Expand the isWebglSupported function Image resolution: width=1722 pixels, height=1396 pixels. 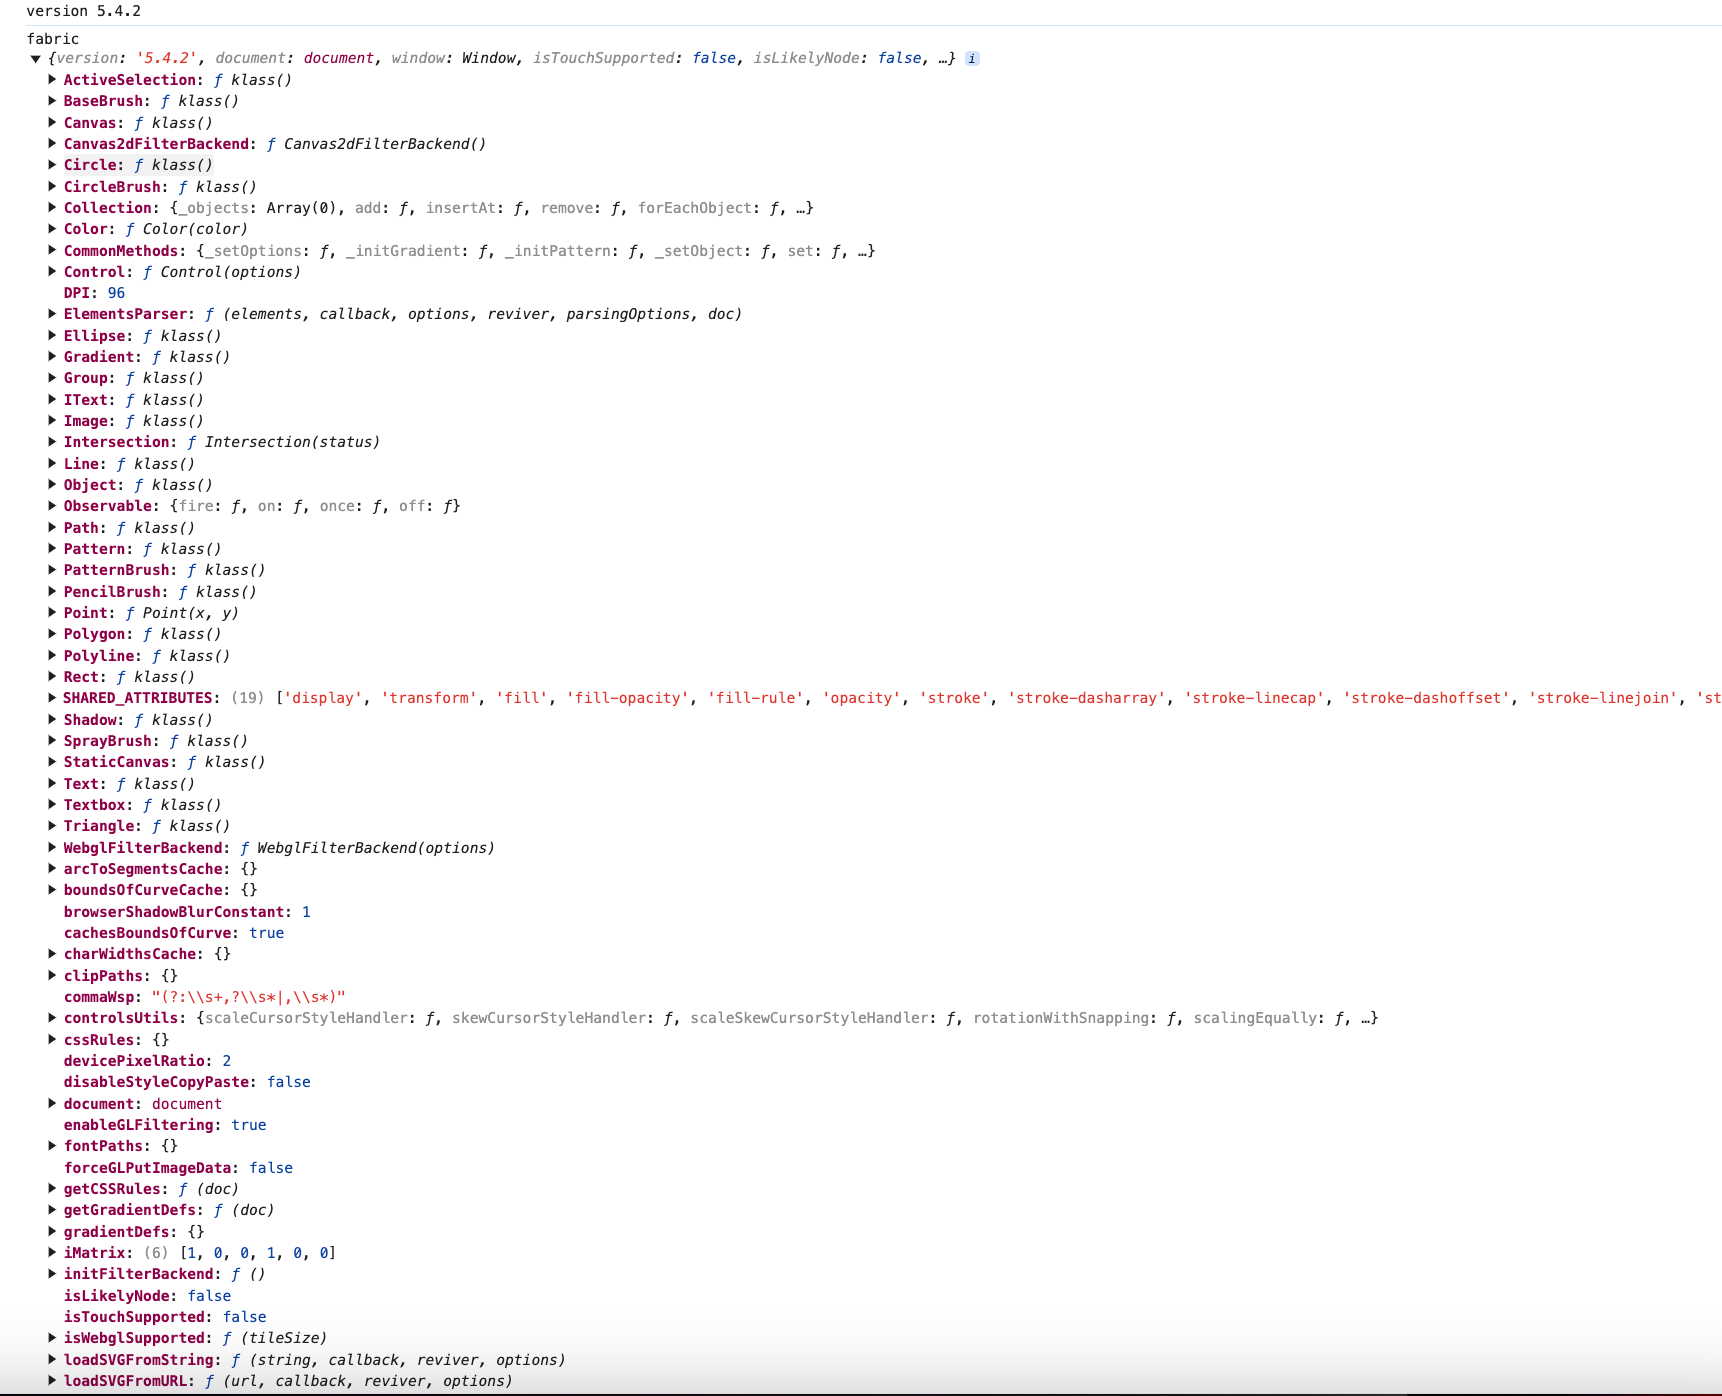52,1338
